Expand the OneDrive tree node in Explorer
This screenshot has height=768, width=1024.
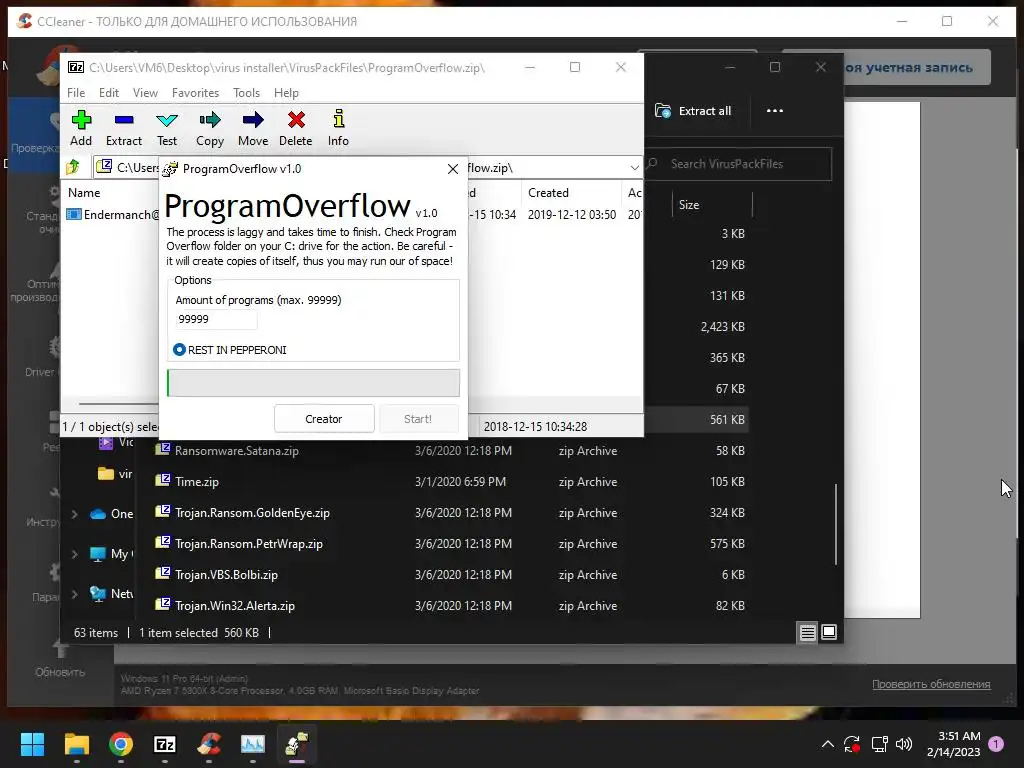point(74,514)
